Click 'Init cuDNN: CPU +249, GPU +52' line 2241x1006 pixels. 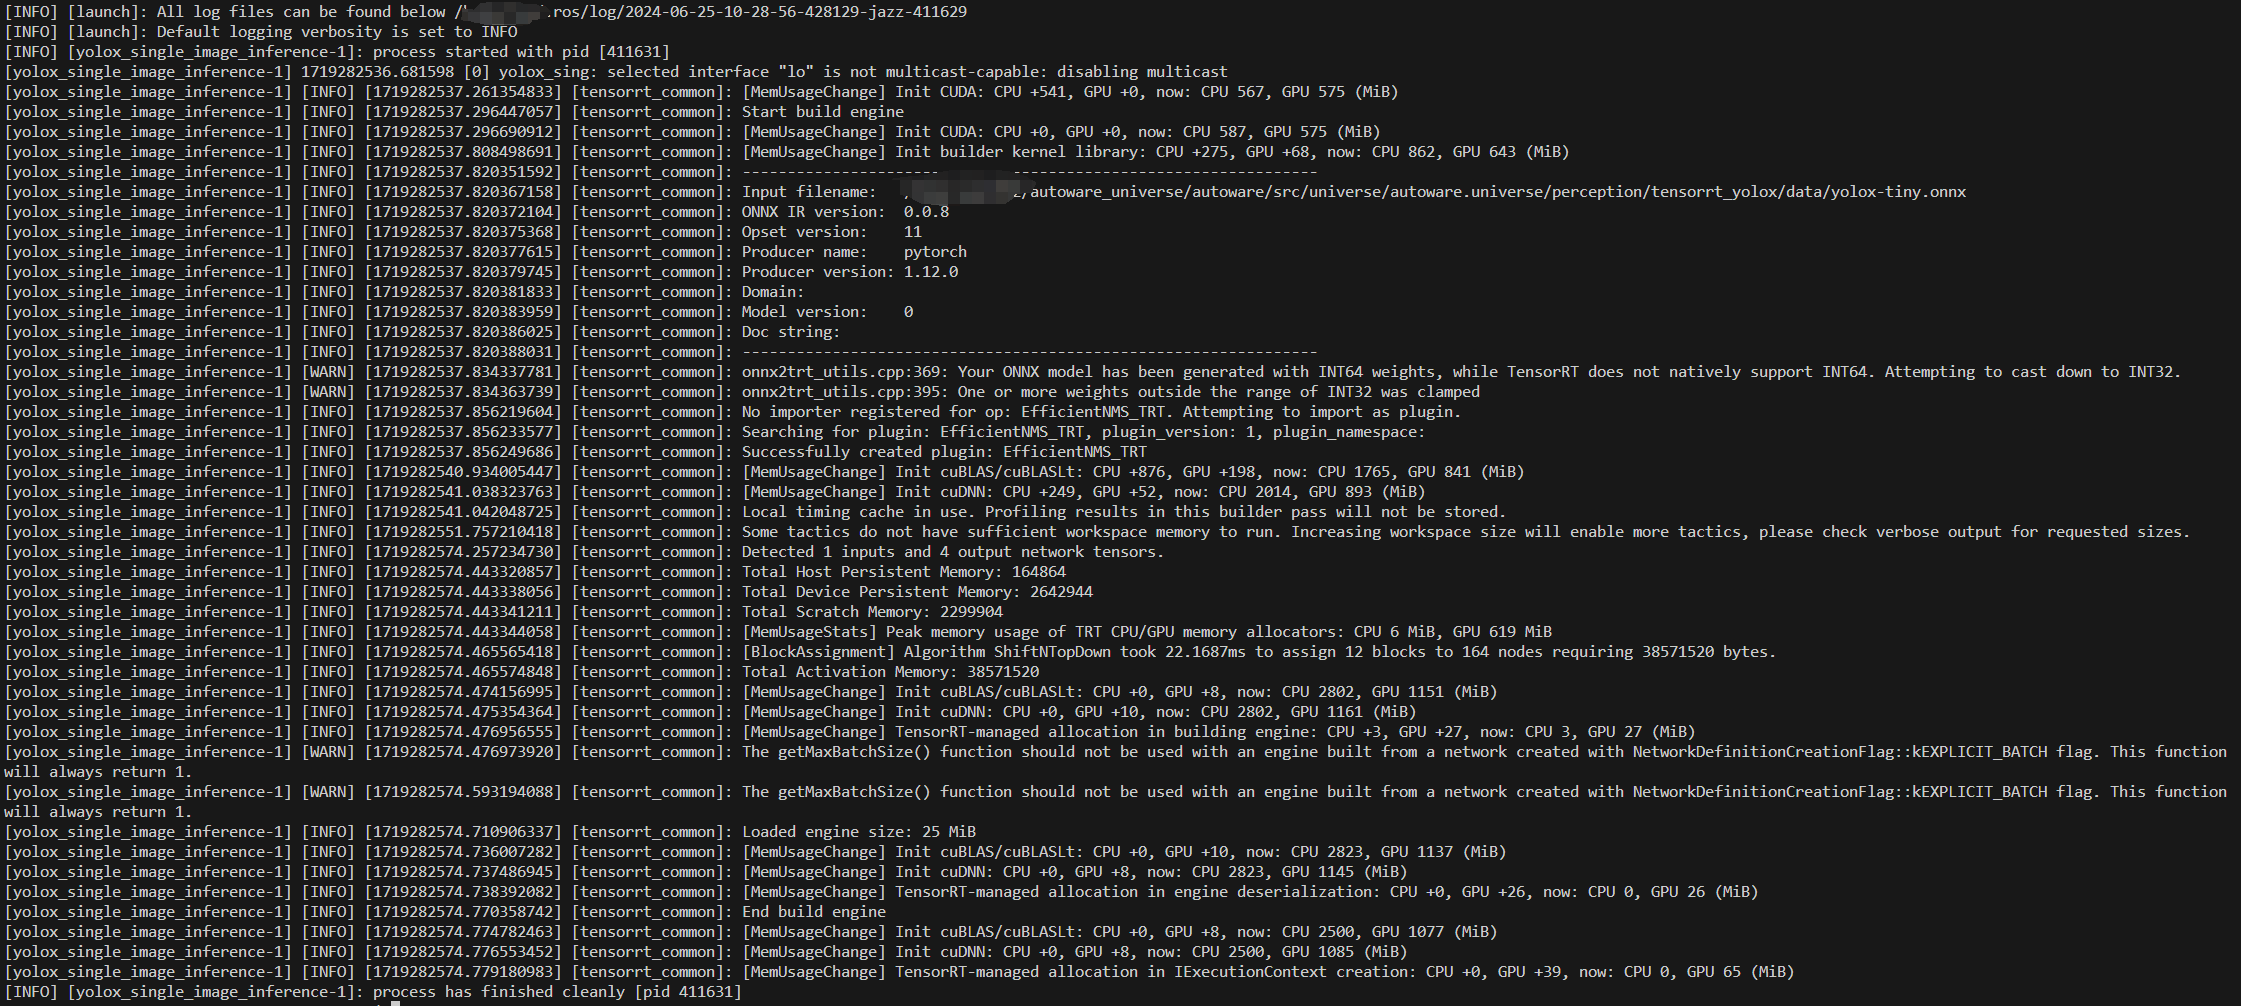pyautogui.click(x=716, y=492)
